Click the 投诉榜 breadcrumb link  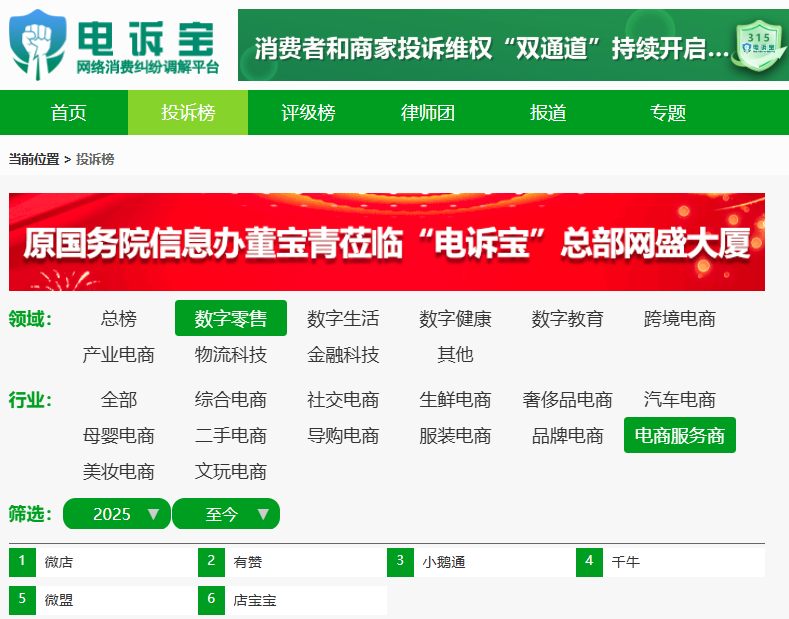(x=95, y=160)
